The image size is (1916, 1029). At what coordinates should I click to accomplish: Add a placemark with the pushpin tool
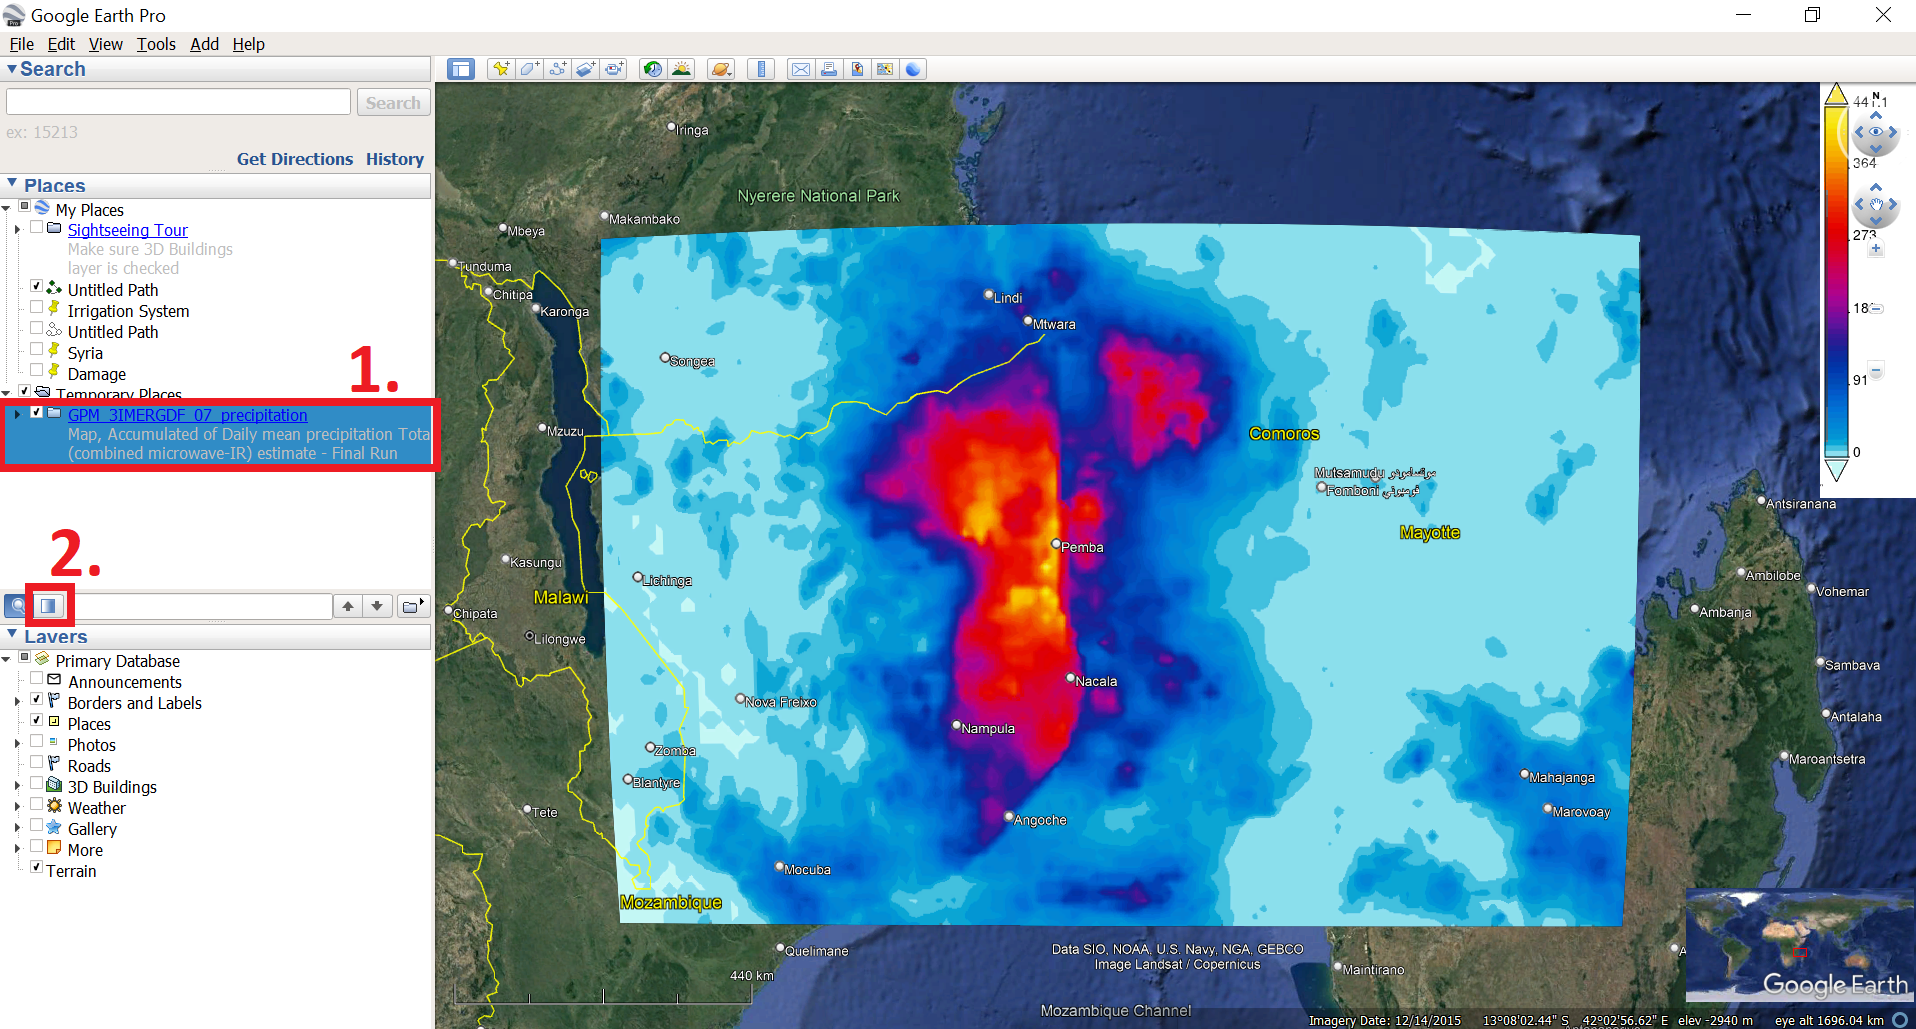(501, 69)
